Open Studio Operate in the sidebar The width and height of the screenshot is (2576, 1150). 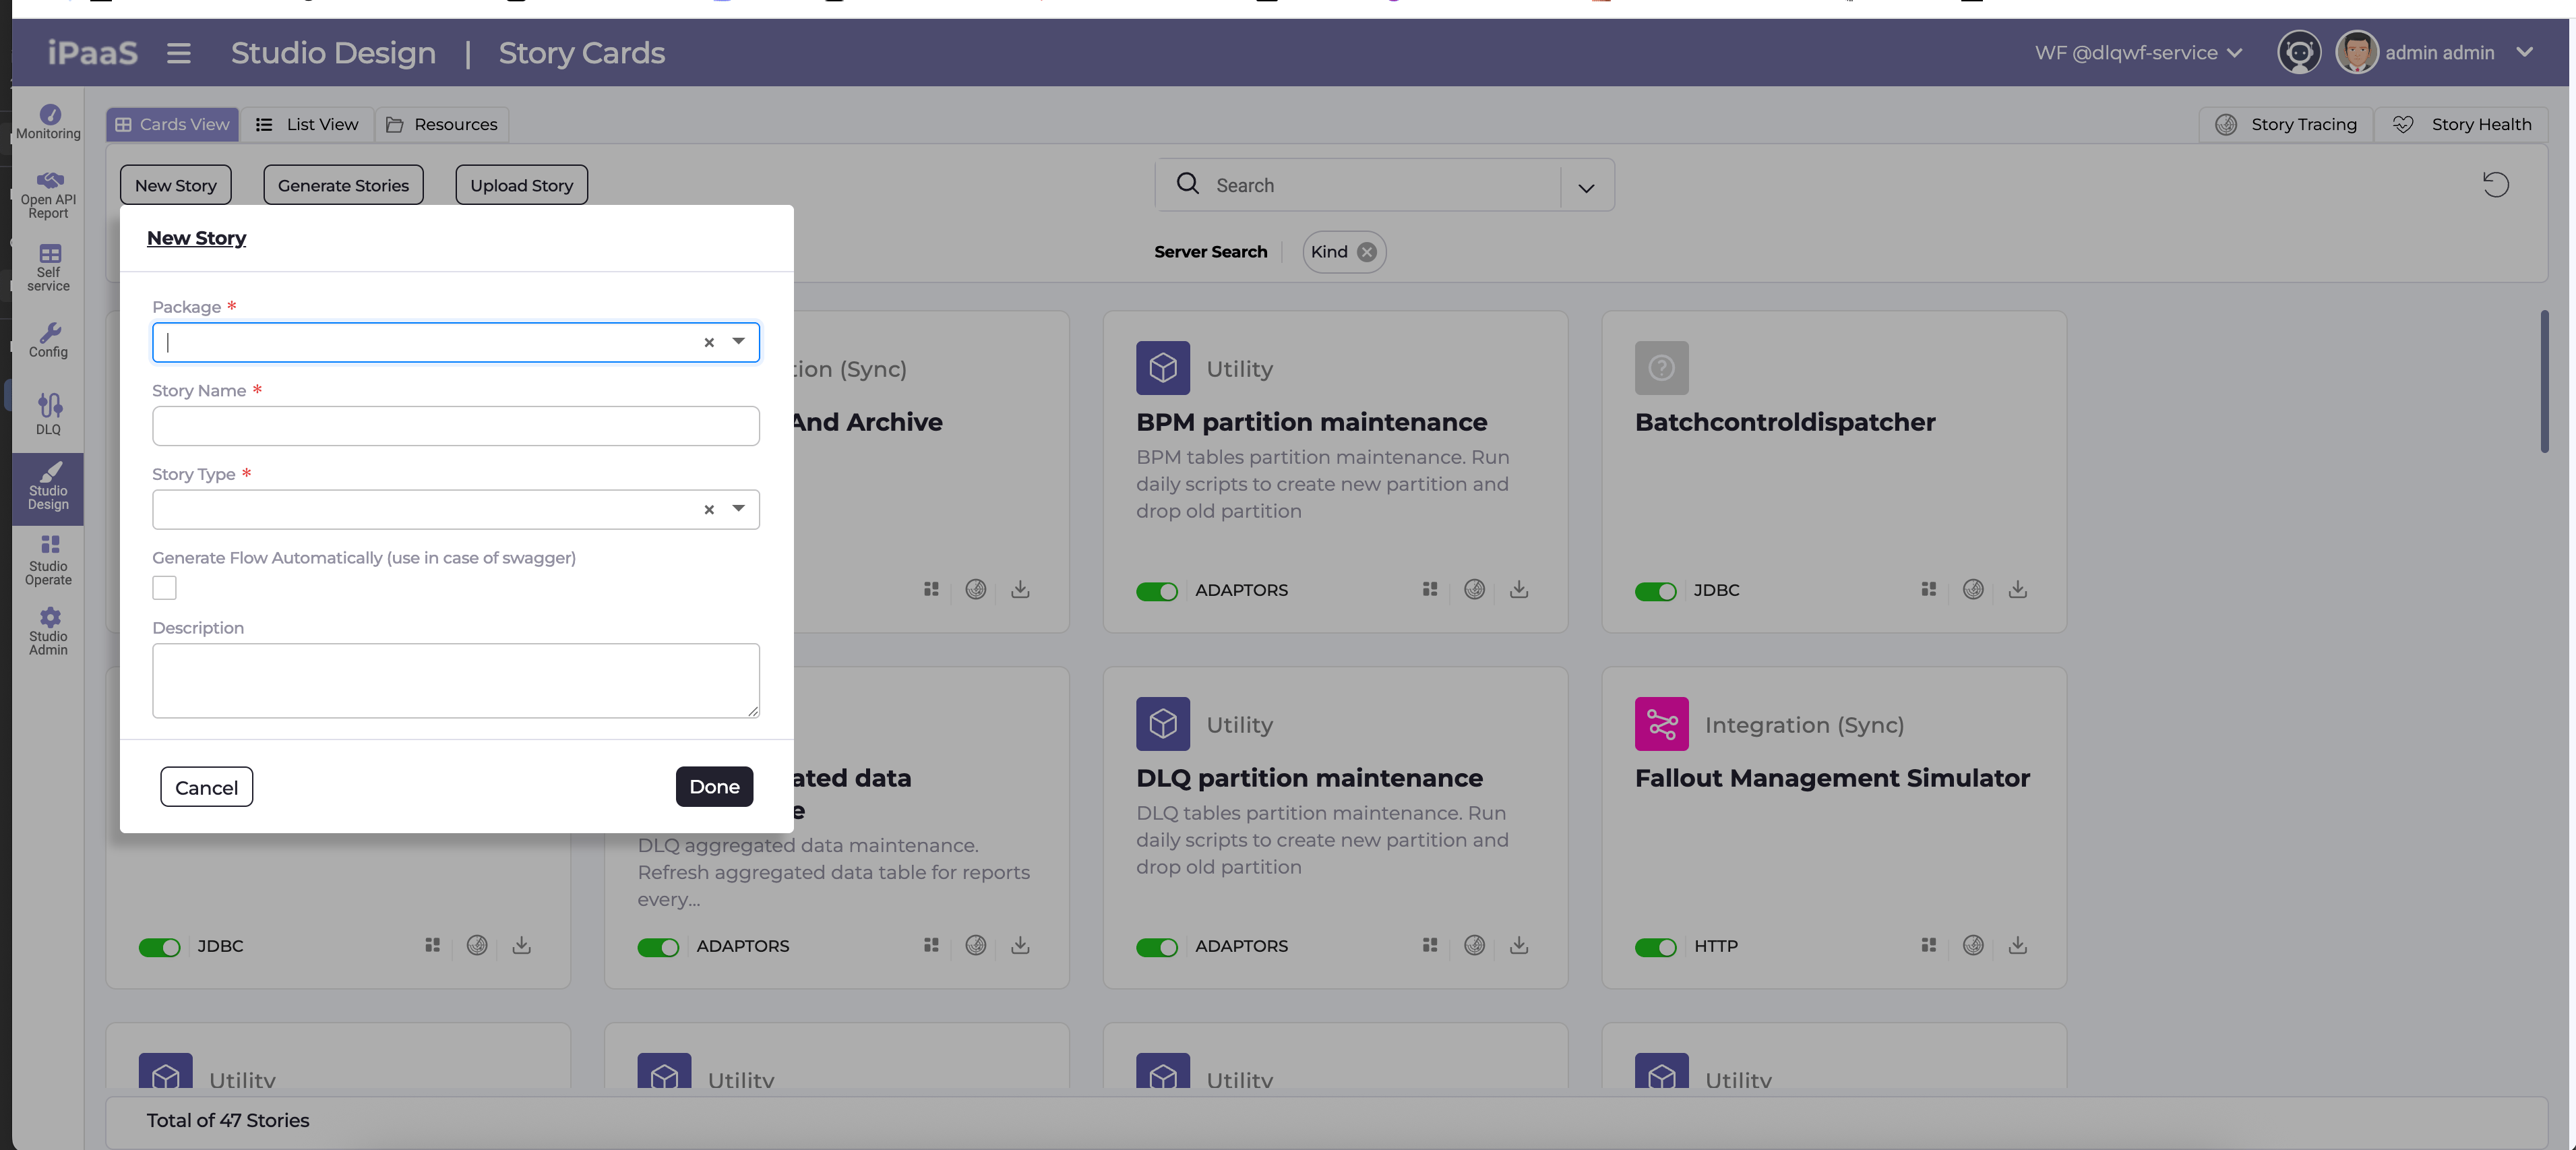click(48, 559)
